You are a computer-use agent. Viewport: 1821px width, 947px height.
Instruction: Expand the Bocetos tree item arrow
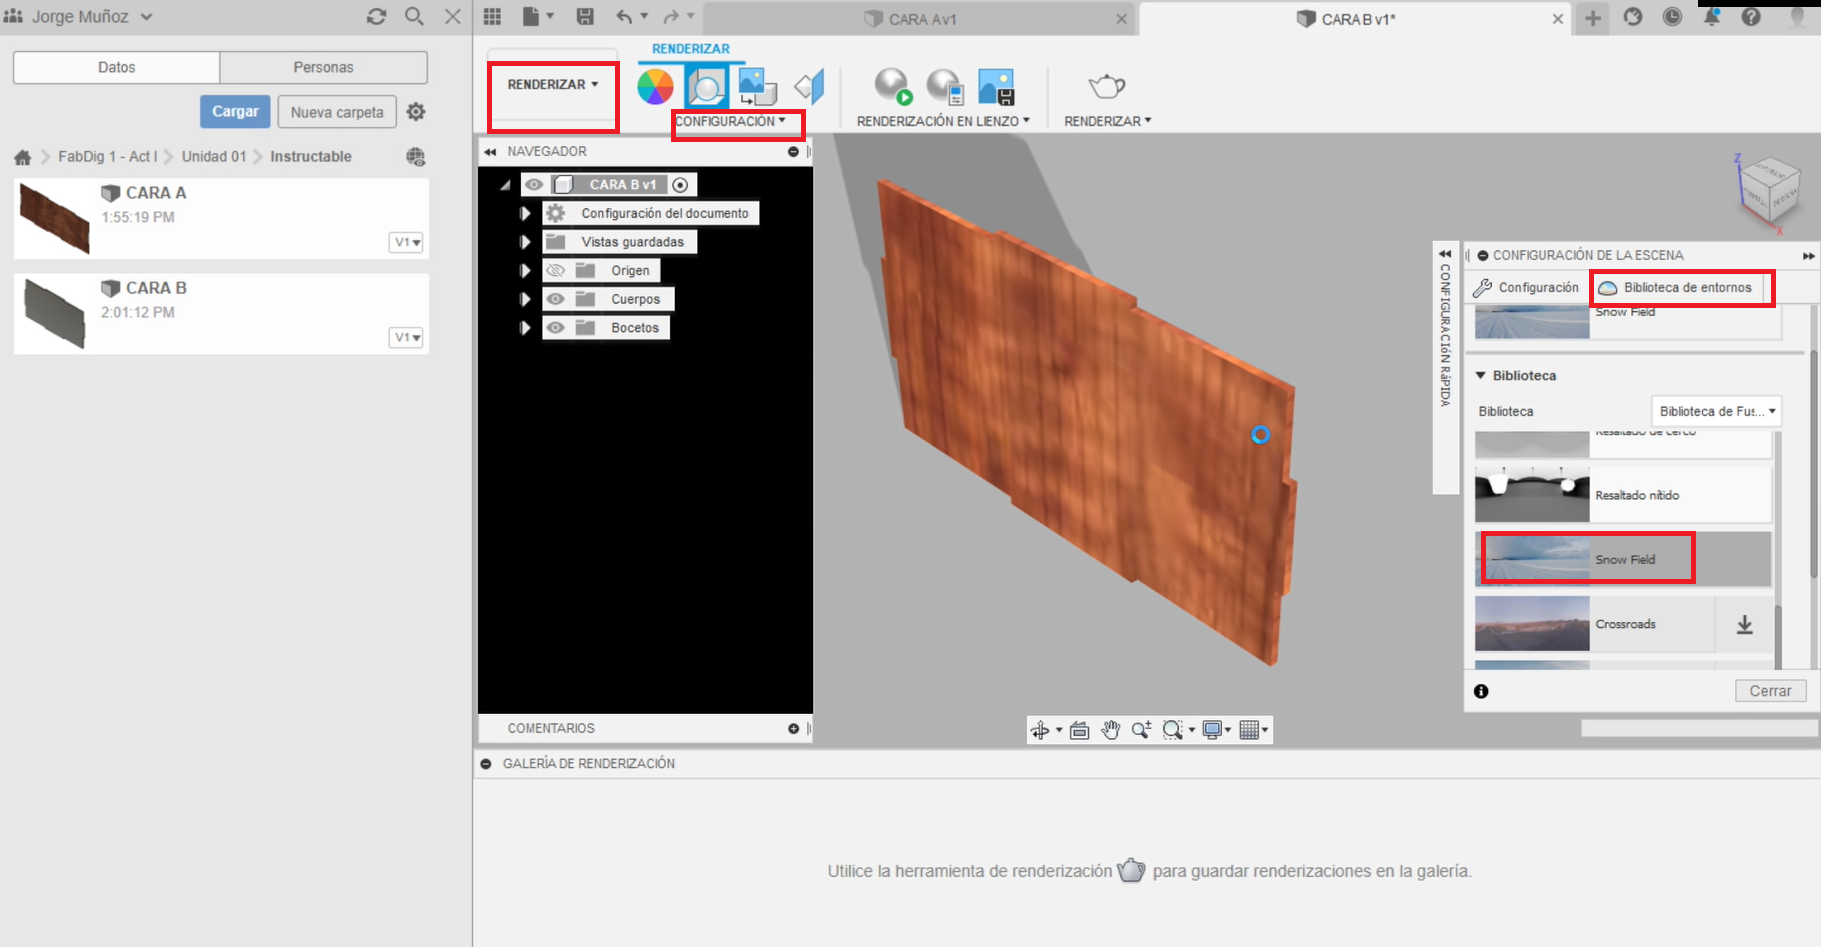click(525, 327)
